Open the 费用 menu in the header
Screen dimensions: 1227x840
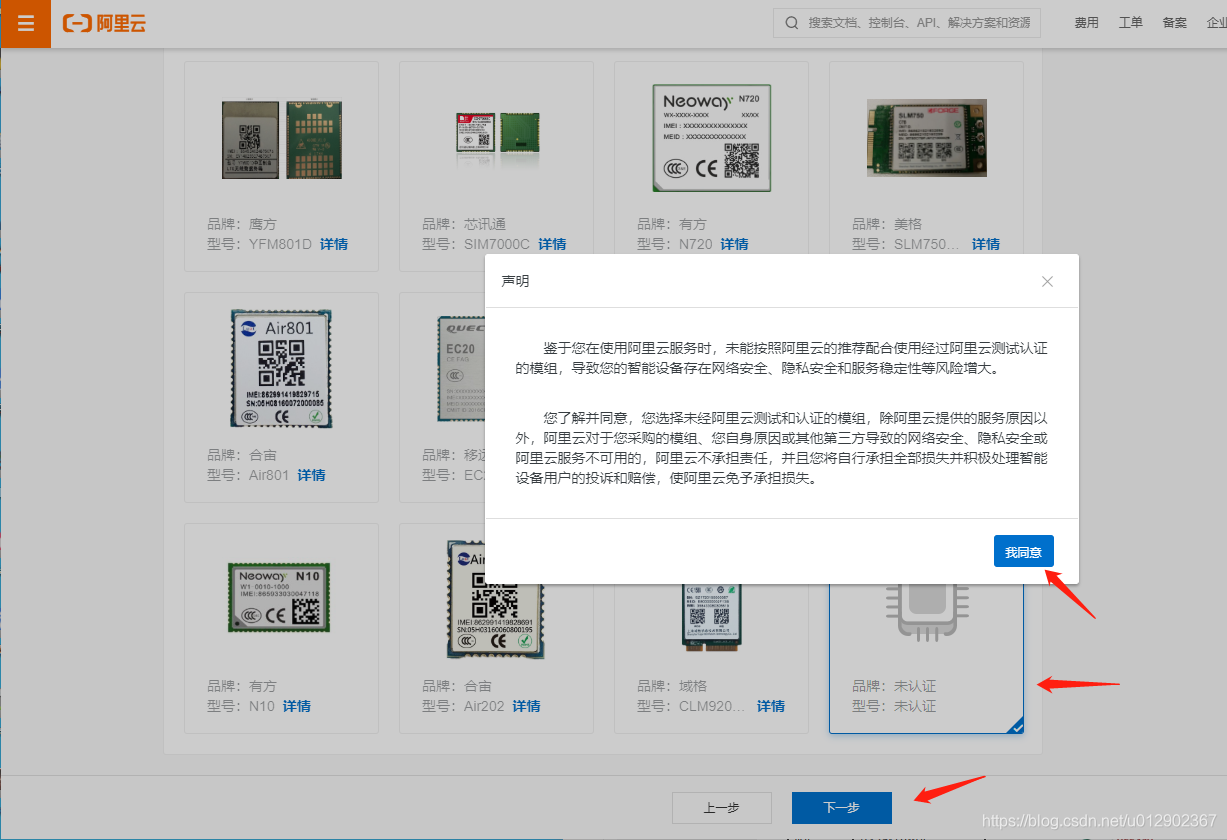pos(1086,23)
